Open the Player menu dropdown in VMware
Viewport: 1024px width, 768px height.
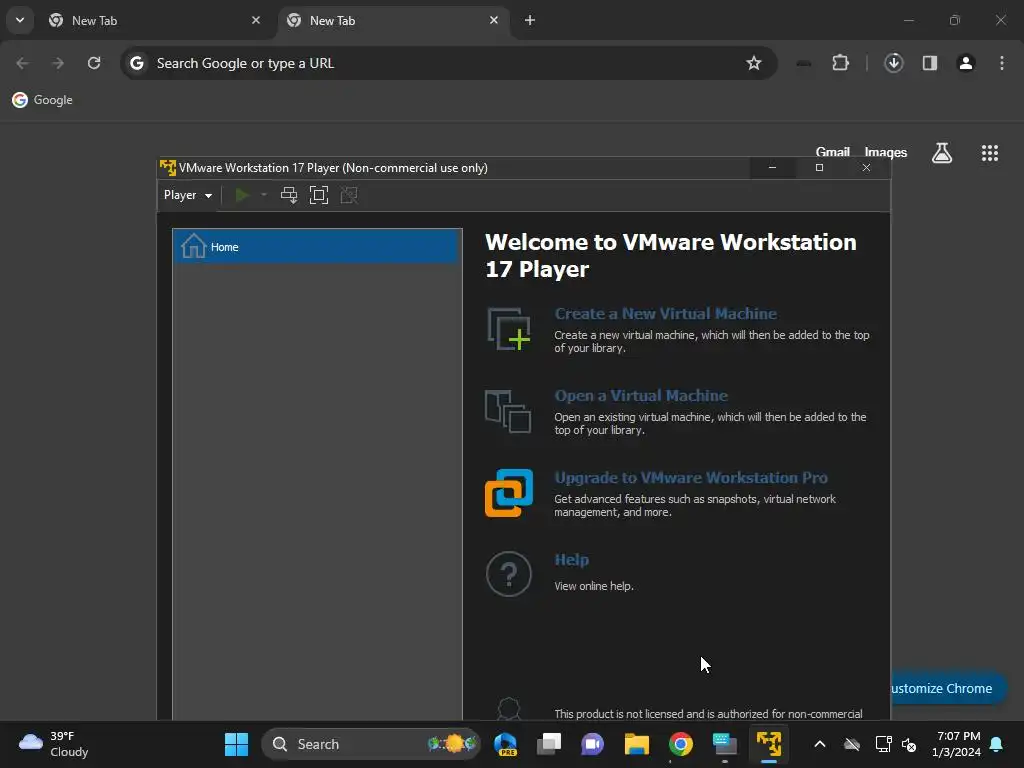(187, 195)
